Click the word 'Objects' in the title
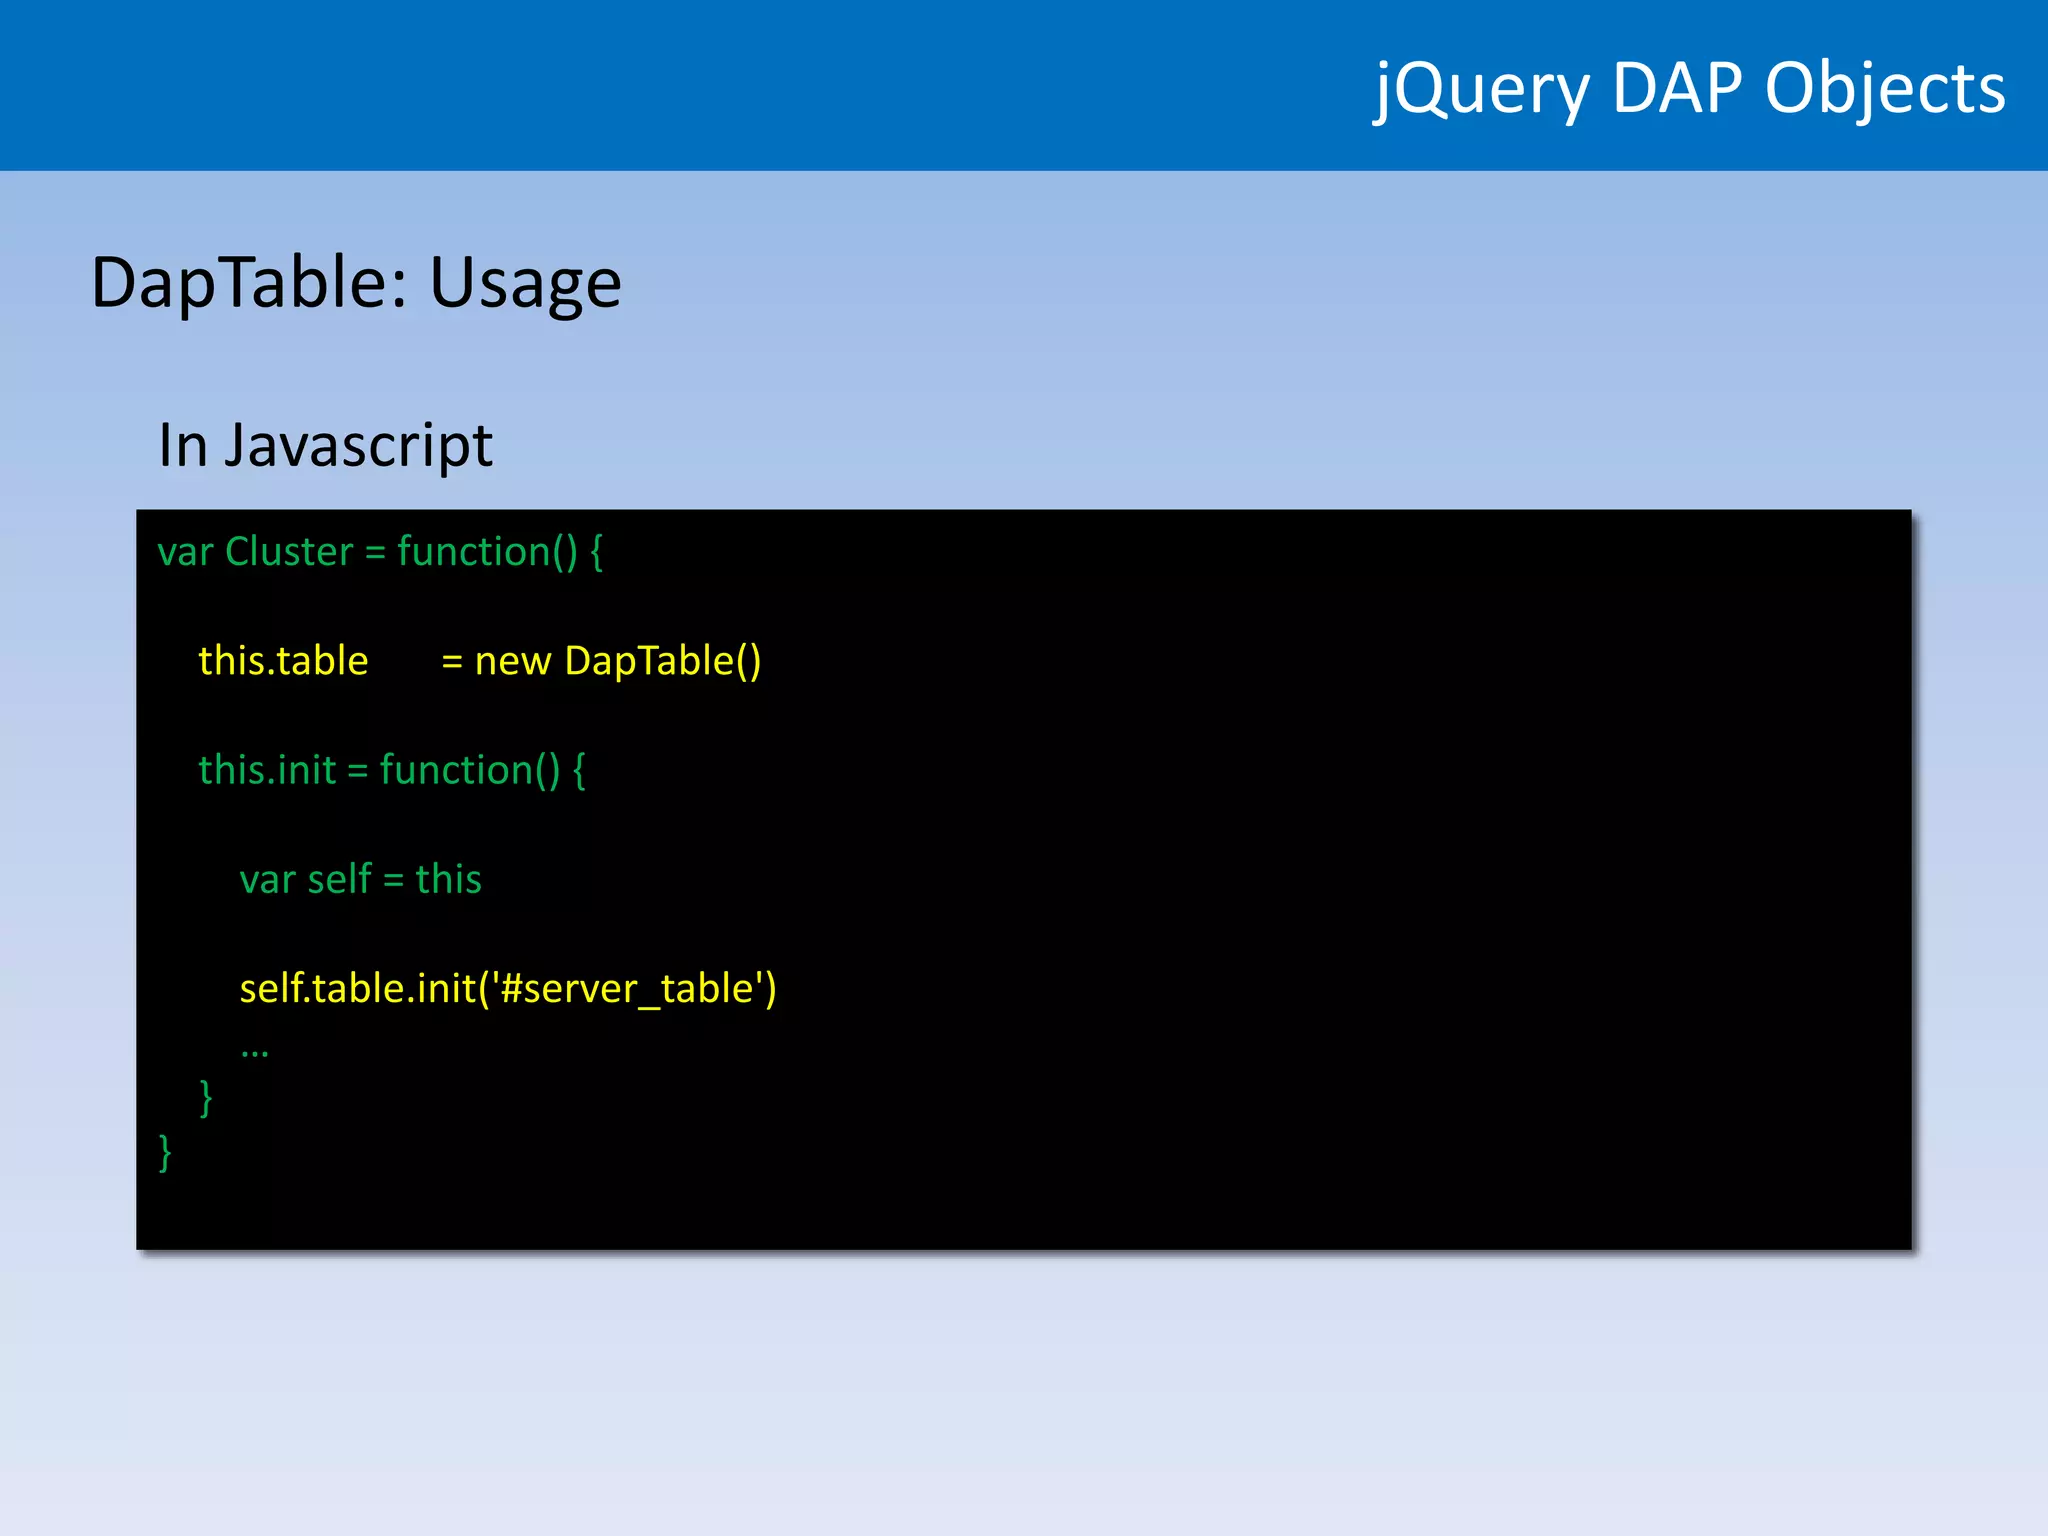Viewport: 2048px width, 1536px height. tap(1885, 88)
